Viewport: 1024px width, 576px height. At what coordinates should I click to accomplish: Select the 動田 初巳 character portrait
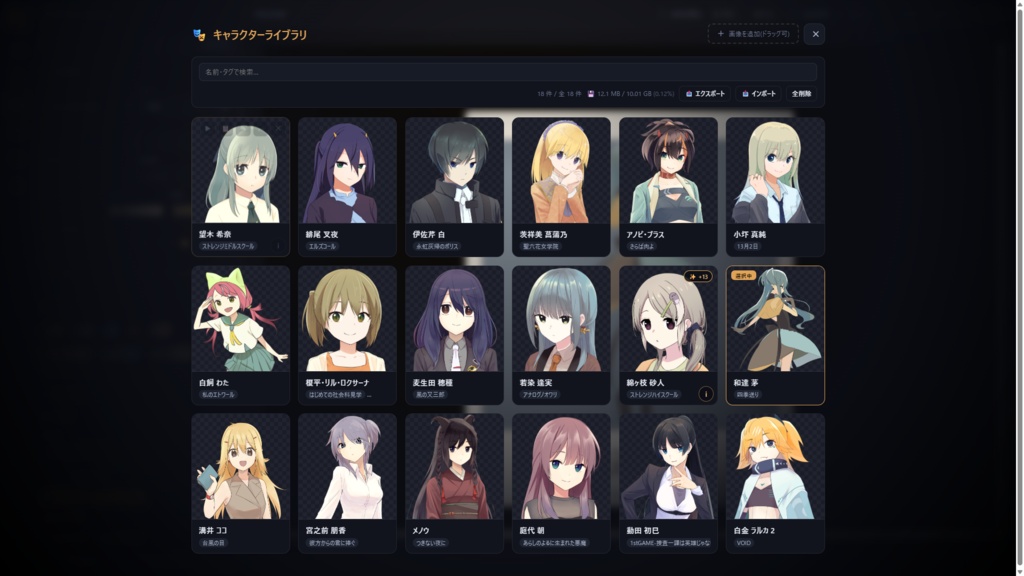click(668, 467)
